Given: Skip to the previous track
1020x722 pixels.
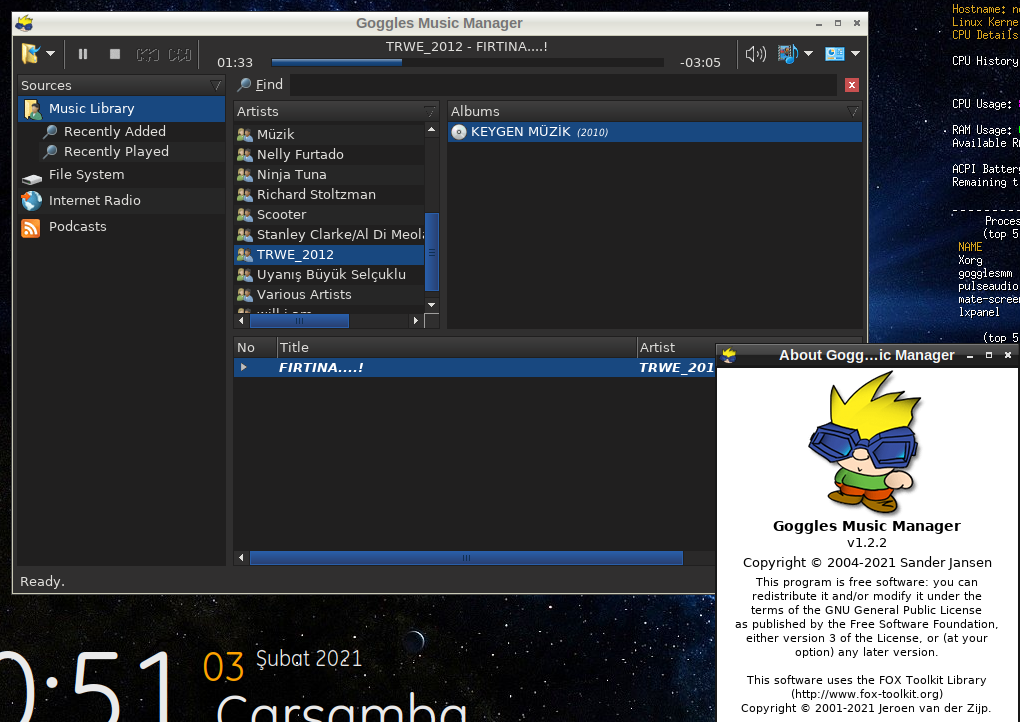Looking at the screenshot, I should coord(148,55).
